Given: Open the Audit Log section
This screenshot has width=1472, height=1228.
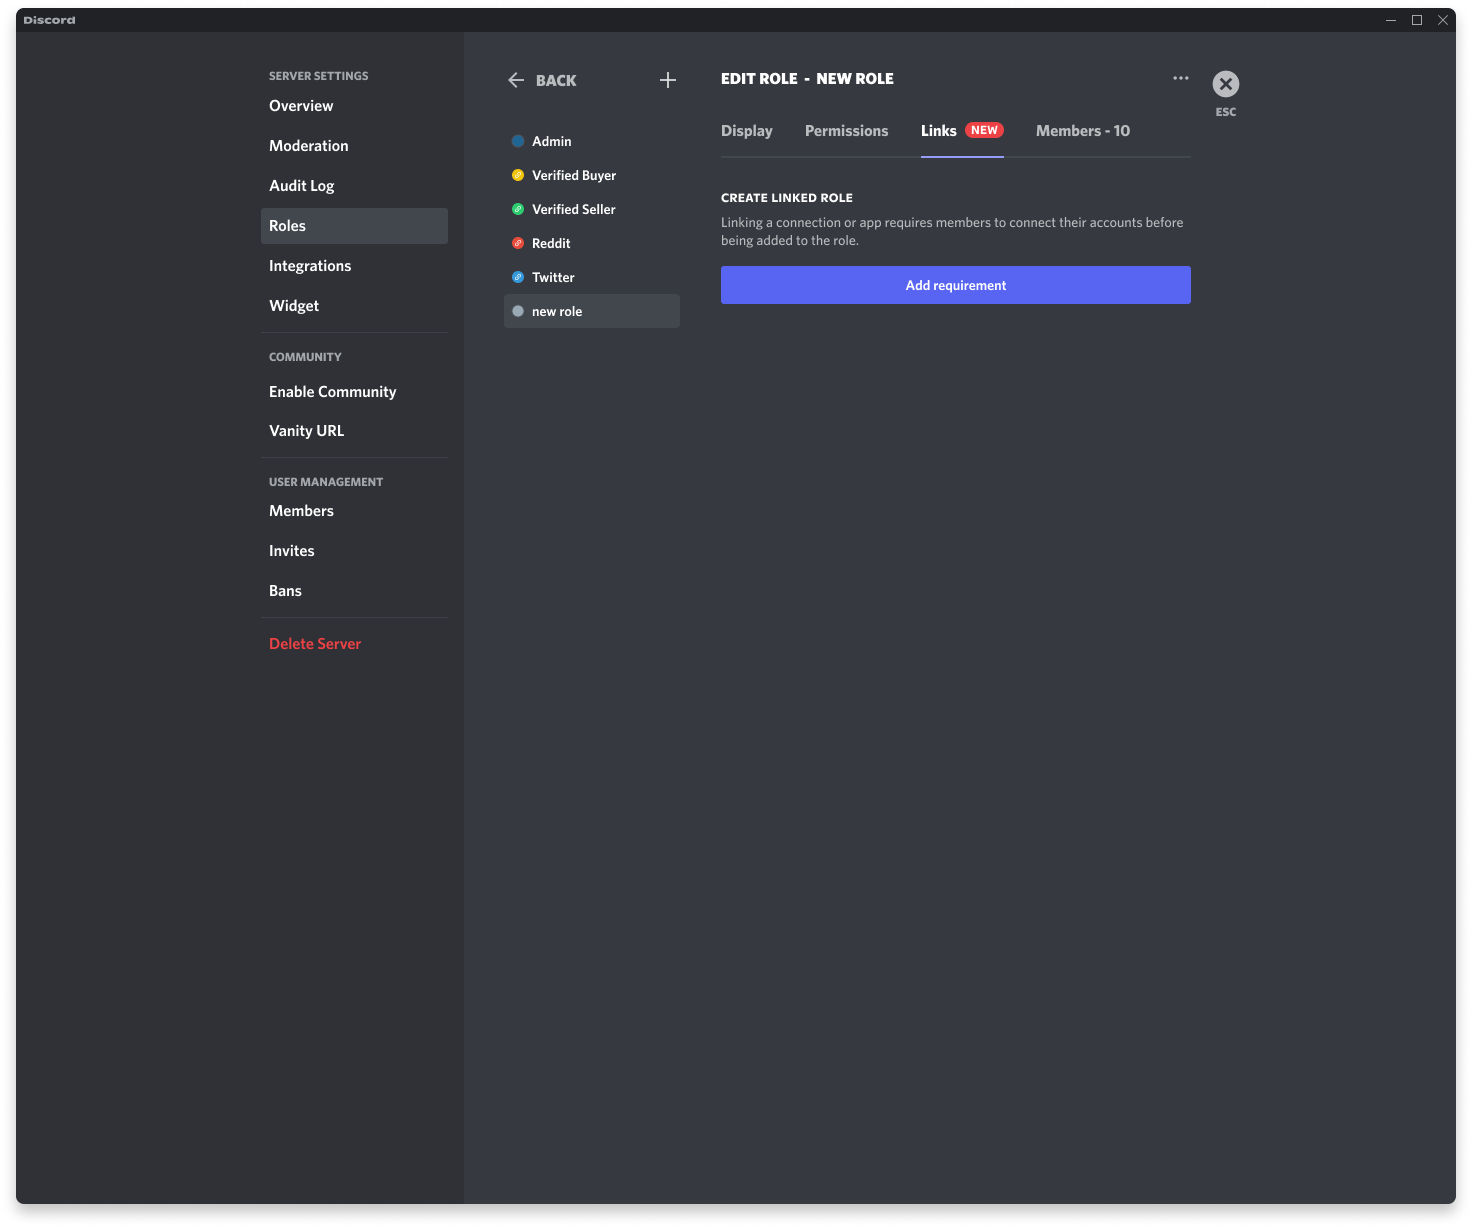Looking at the screenshot, I should [301, 185].
